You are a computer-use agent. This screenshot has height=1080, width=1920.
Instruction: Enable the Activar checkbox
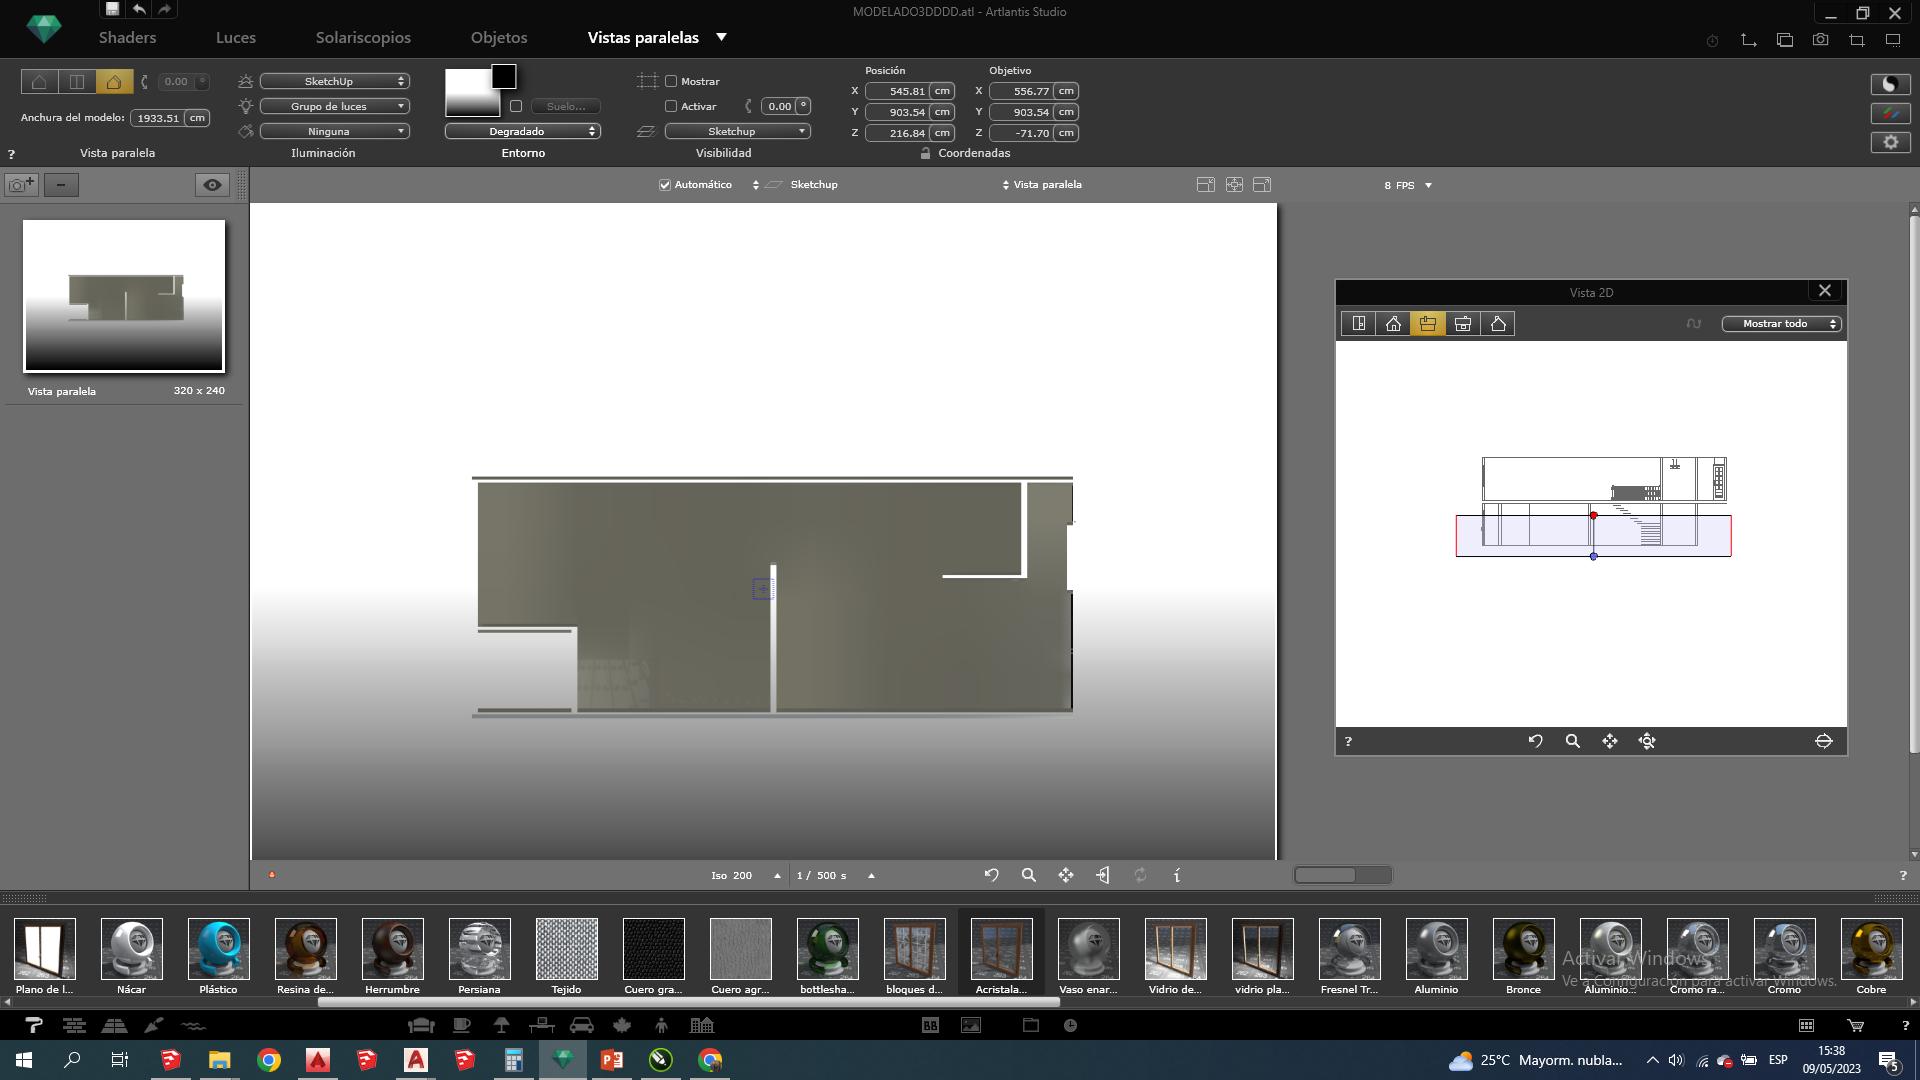[x=671, y=106]
